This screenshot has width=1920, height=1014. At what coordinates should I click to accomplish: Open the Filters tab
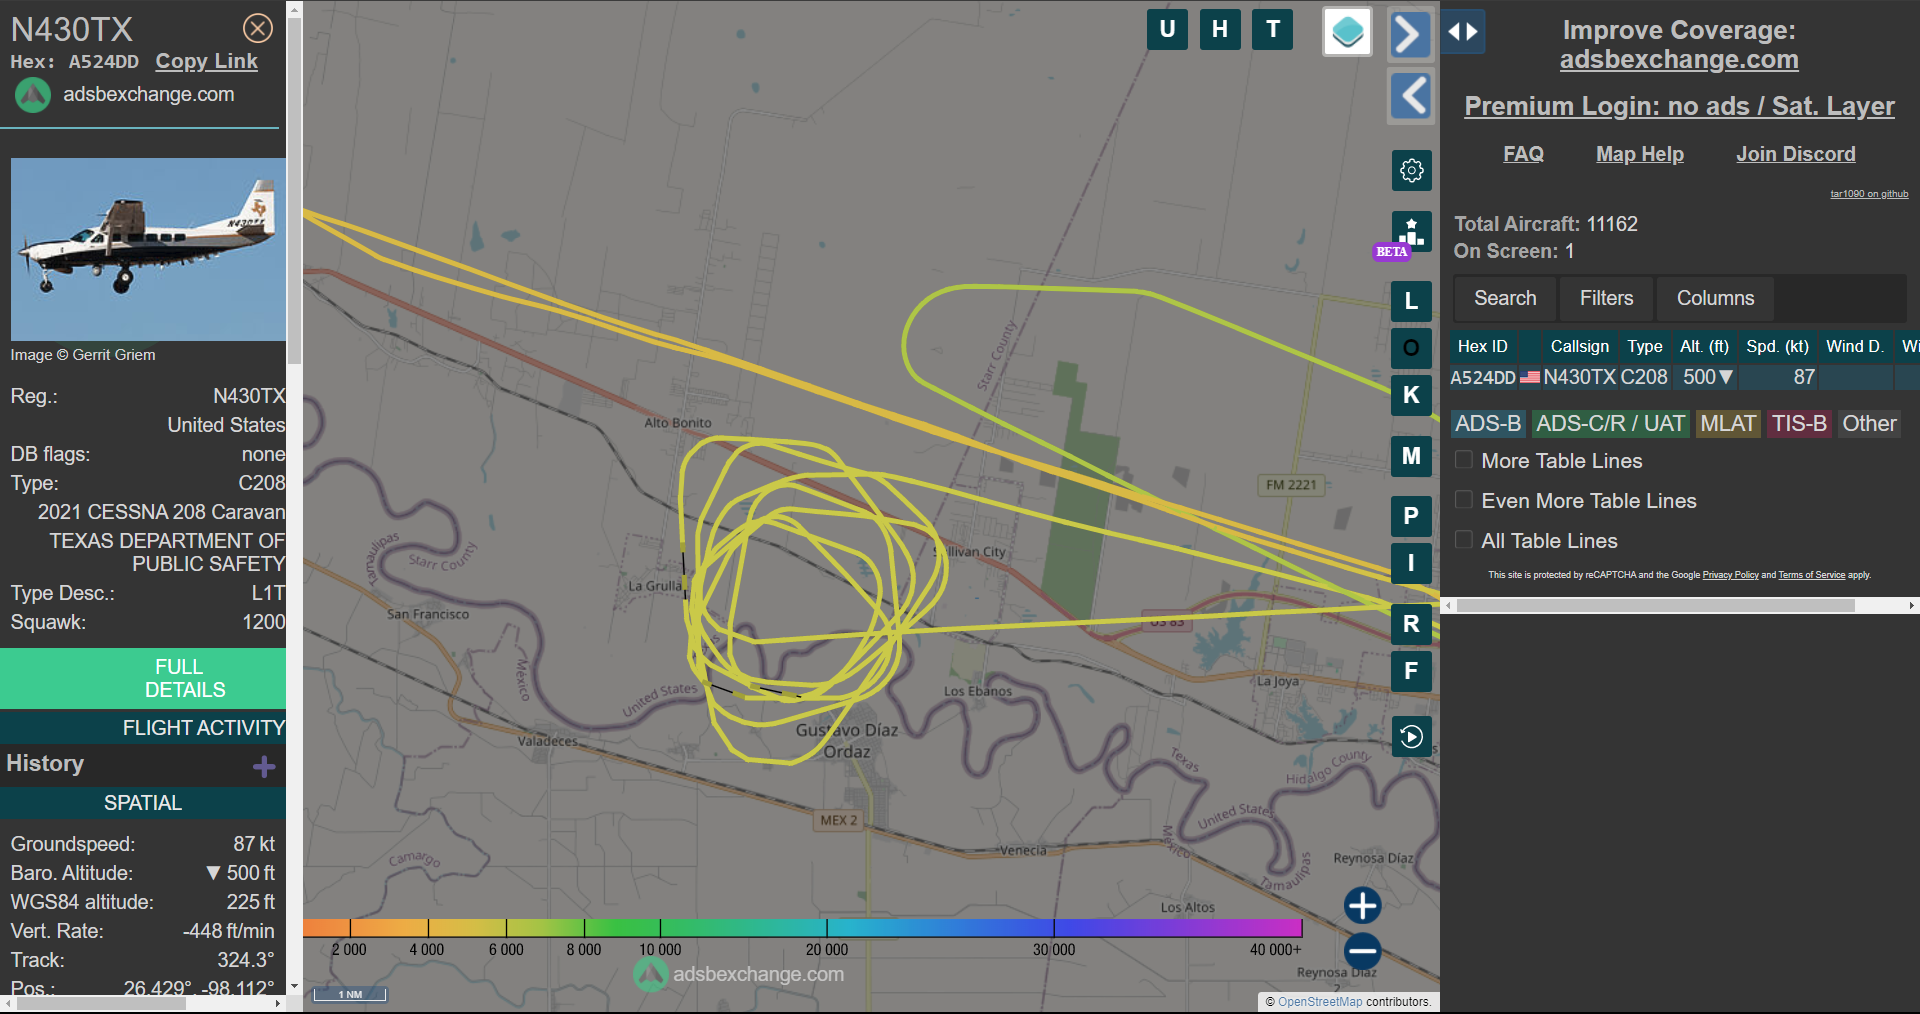(x=1606, y=298)
